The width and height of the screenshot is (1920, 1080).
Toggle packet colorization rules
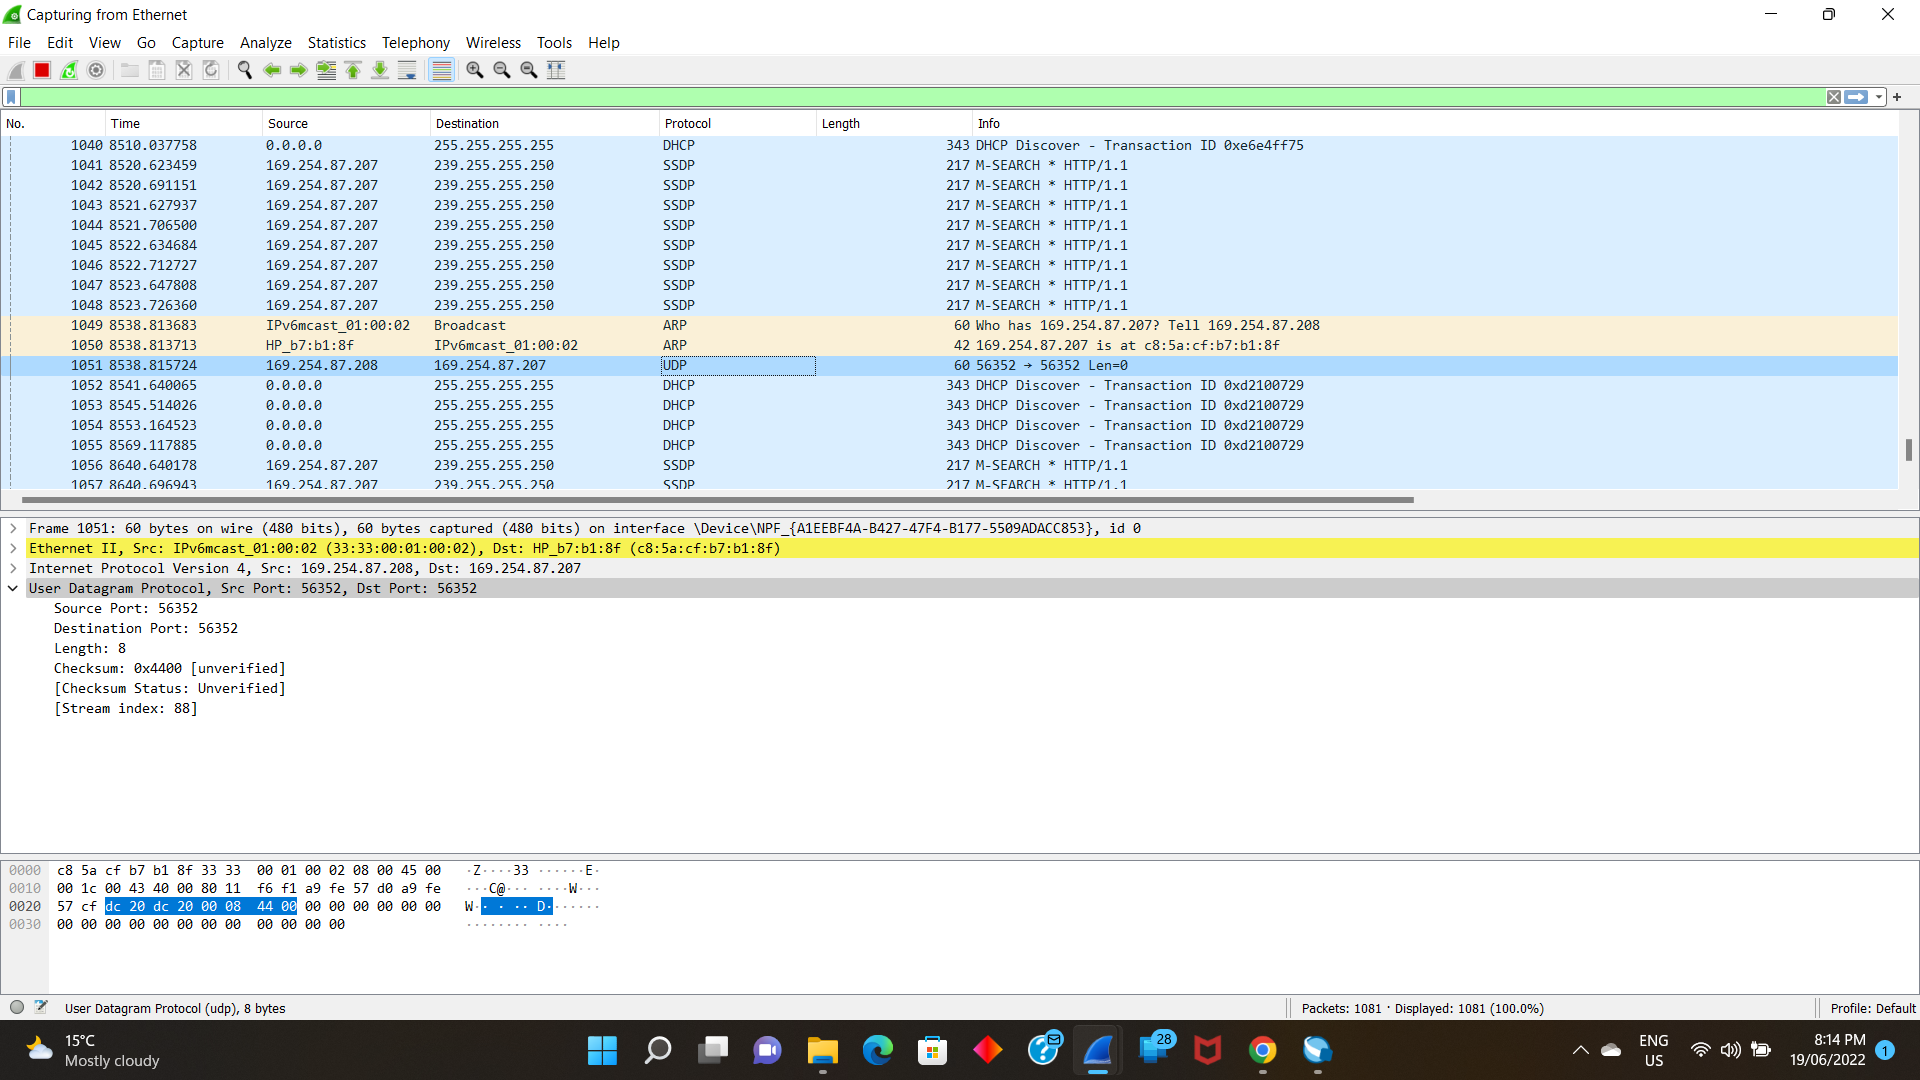(x=441, y=70)
